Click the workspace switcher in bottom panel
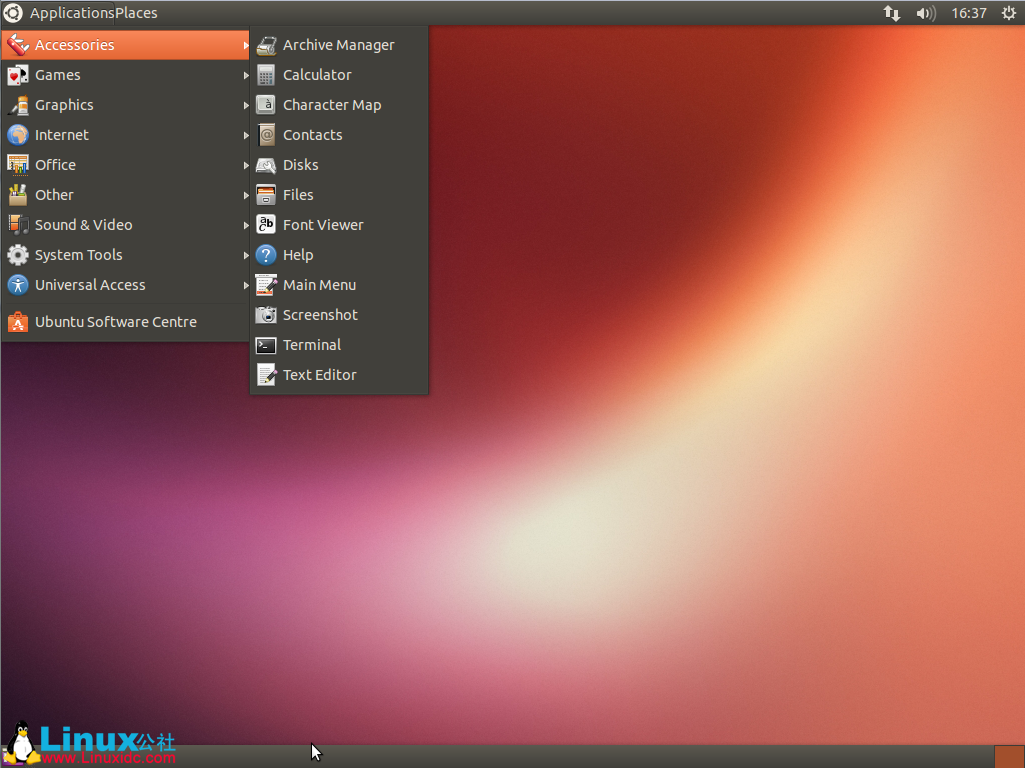The width and height of the screenshot is (1025, 768). [1009, 756]
